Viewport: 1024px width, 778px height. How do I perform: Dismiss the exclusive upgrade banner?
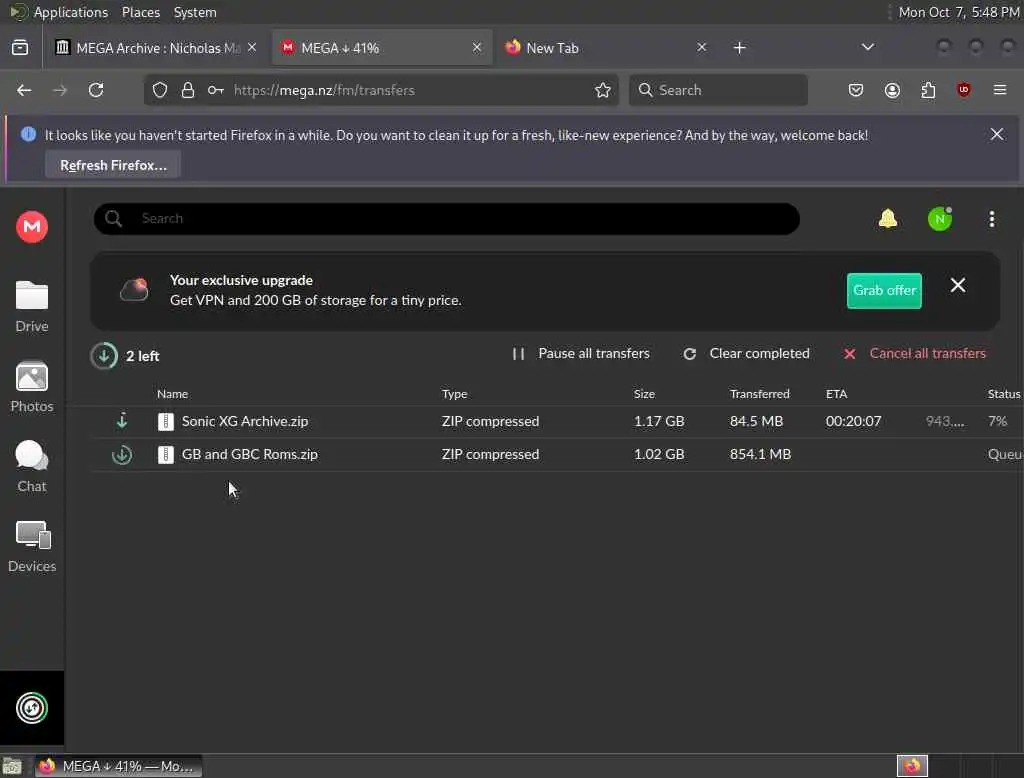pos(957,285)
